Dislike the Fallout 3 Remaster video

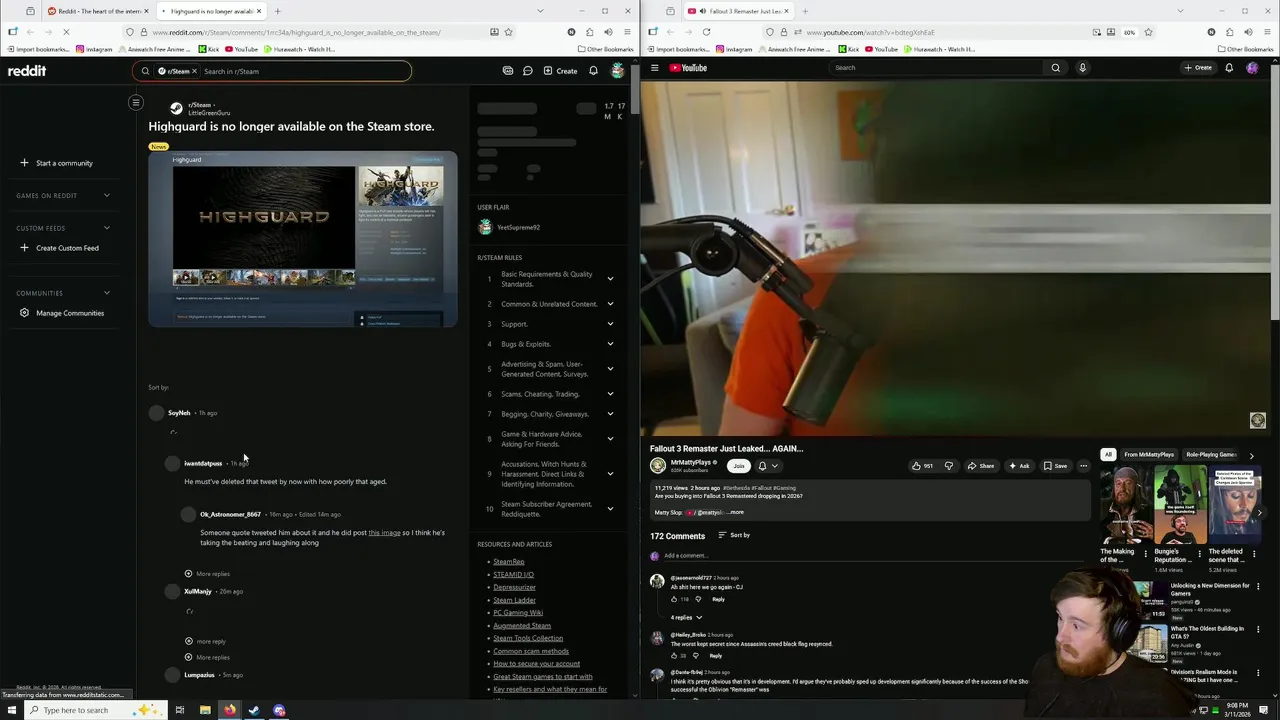click(x=949, y=466)
